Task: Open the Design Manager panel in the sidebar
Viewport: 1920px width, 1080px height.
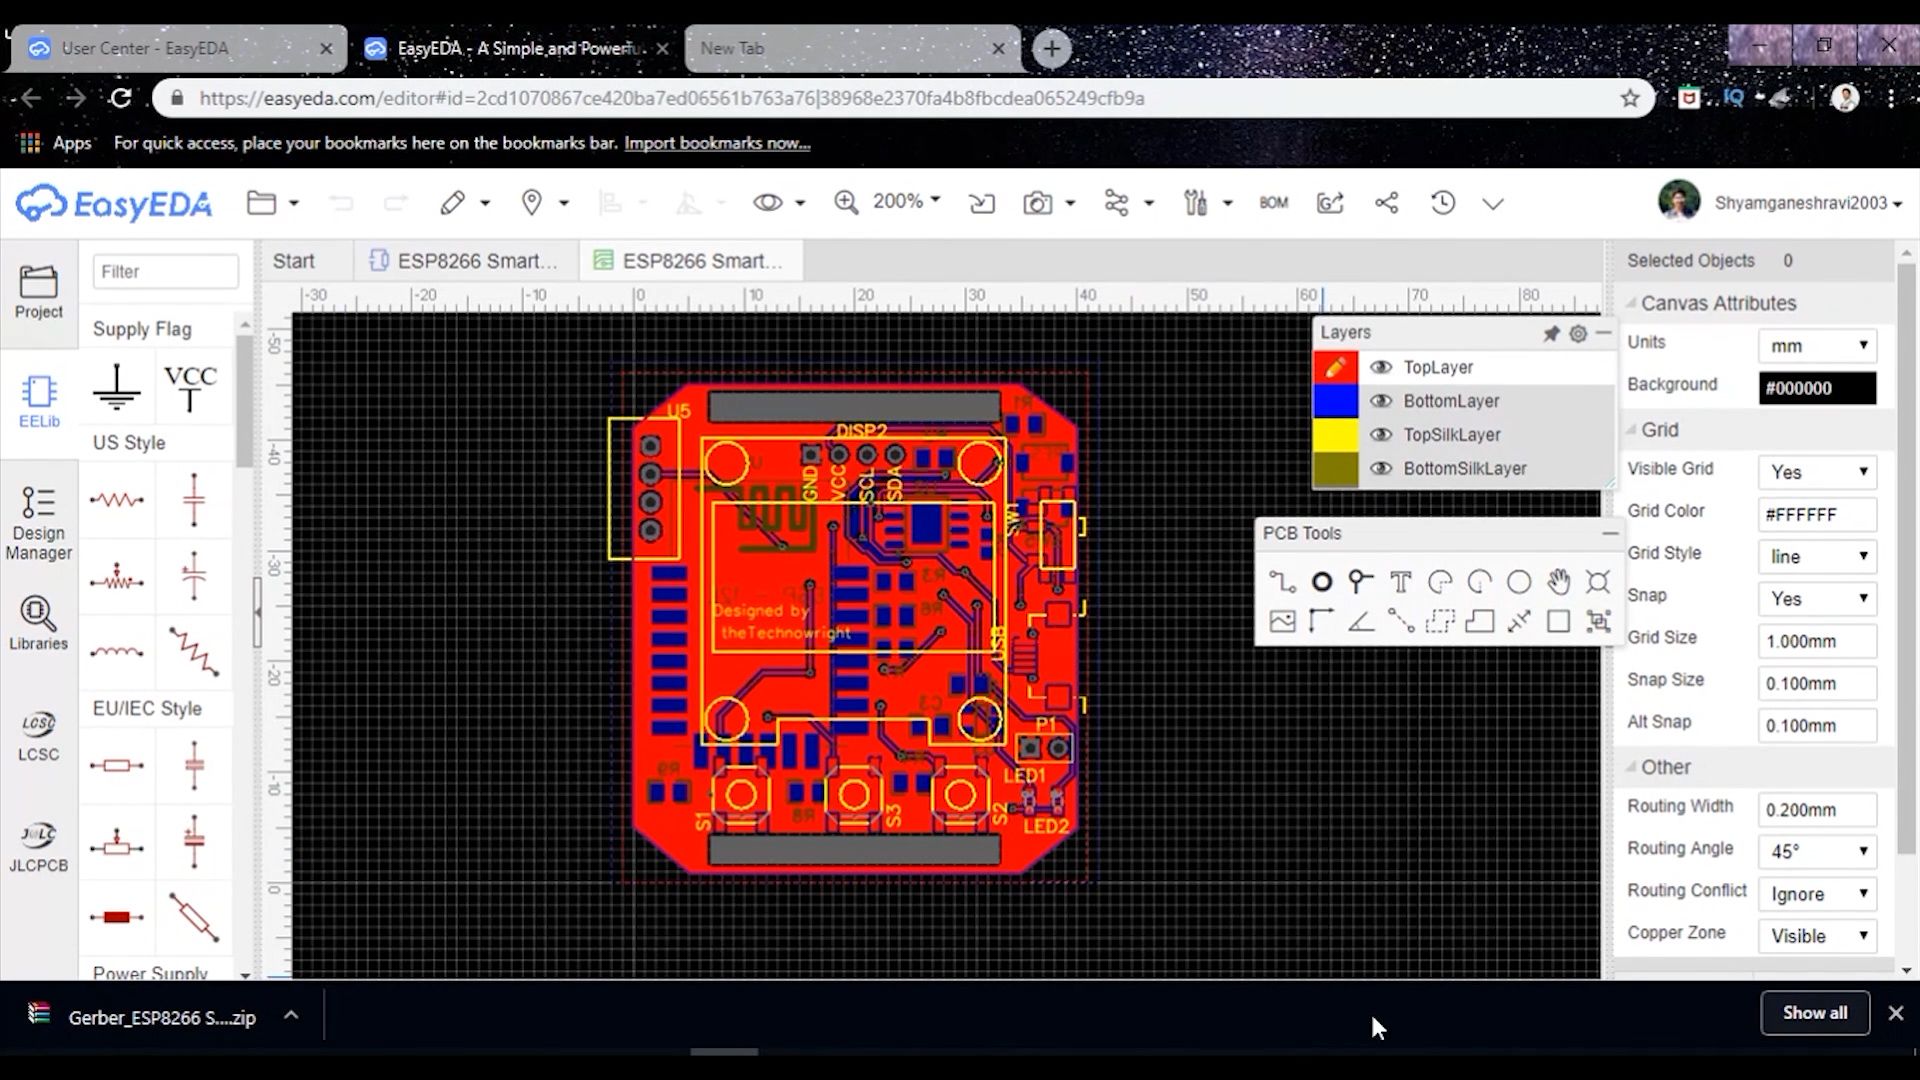Action: pyautogui.click(x=38, y=520)
